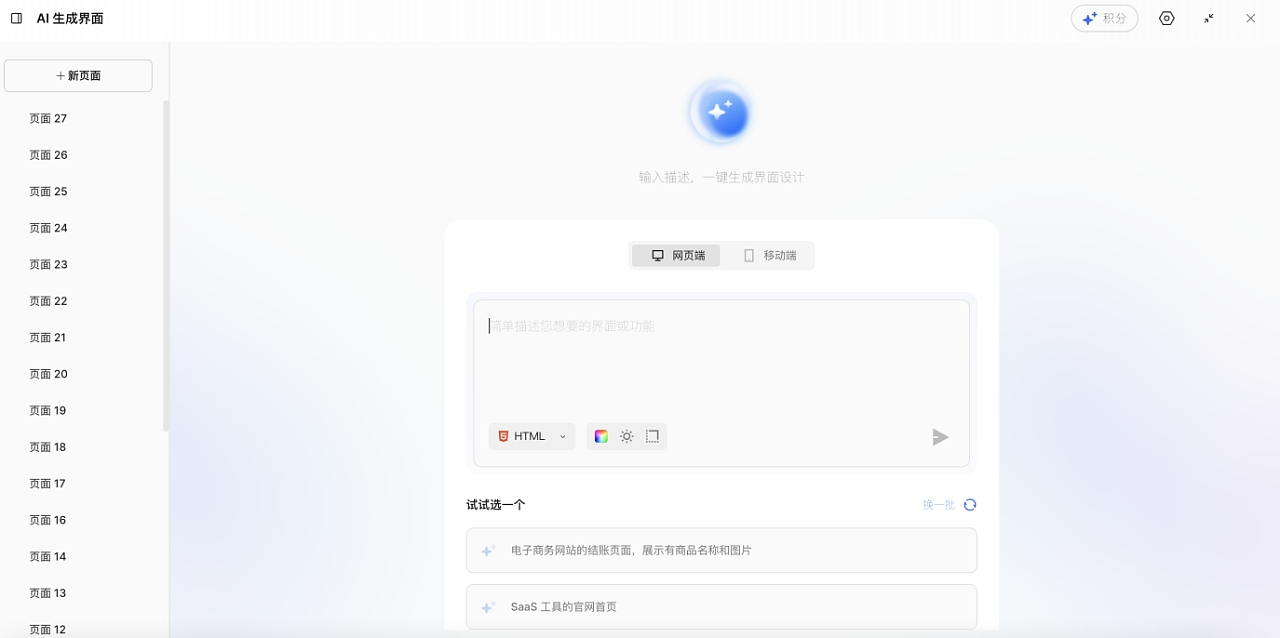Collapse the window with the shrink arrows icon
The width and height of the screenshot is (1280, 638).
click(x=1208, y=18)
